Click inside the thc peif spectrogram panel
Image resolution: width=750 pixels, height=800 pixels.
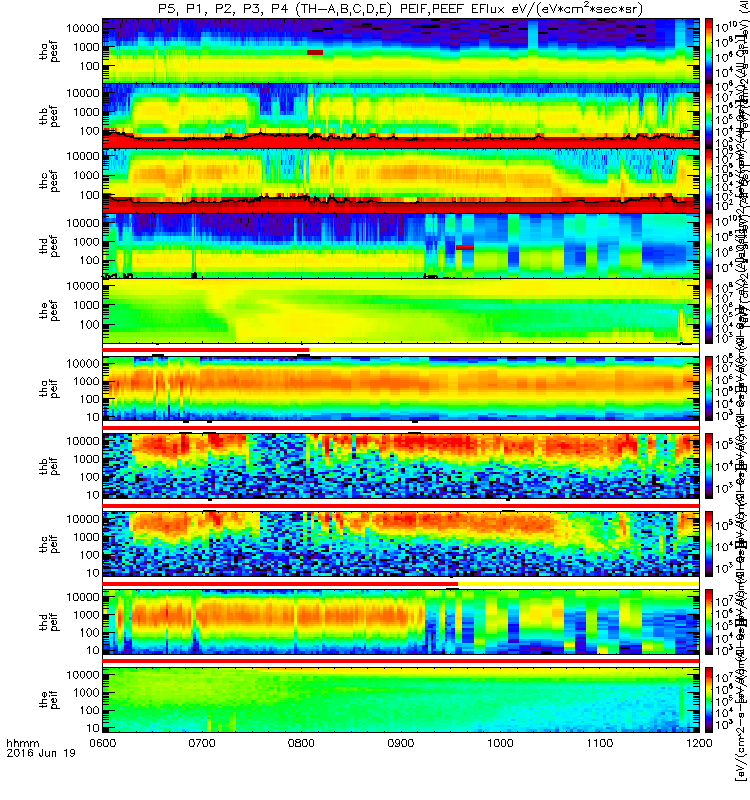pyautogui.click(x=401, y=544)
